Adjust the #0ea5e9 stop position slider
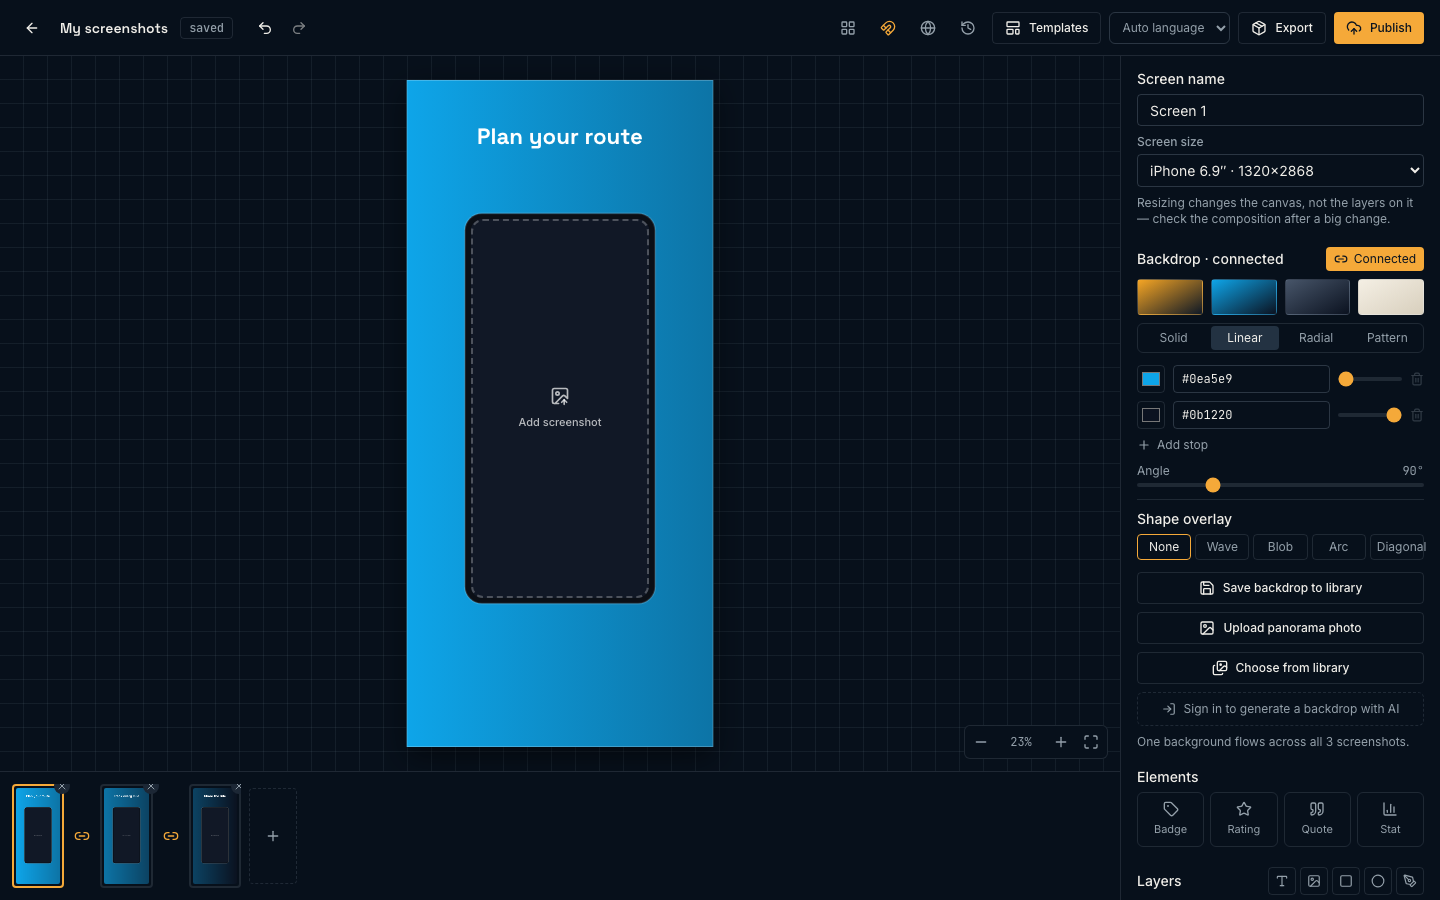1440x900 pixels. pos(1370,379)
